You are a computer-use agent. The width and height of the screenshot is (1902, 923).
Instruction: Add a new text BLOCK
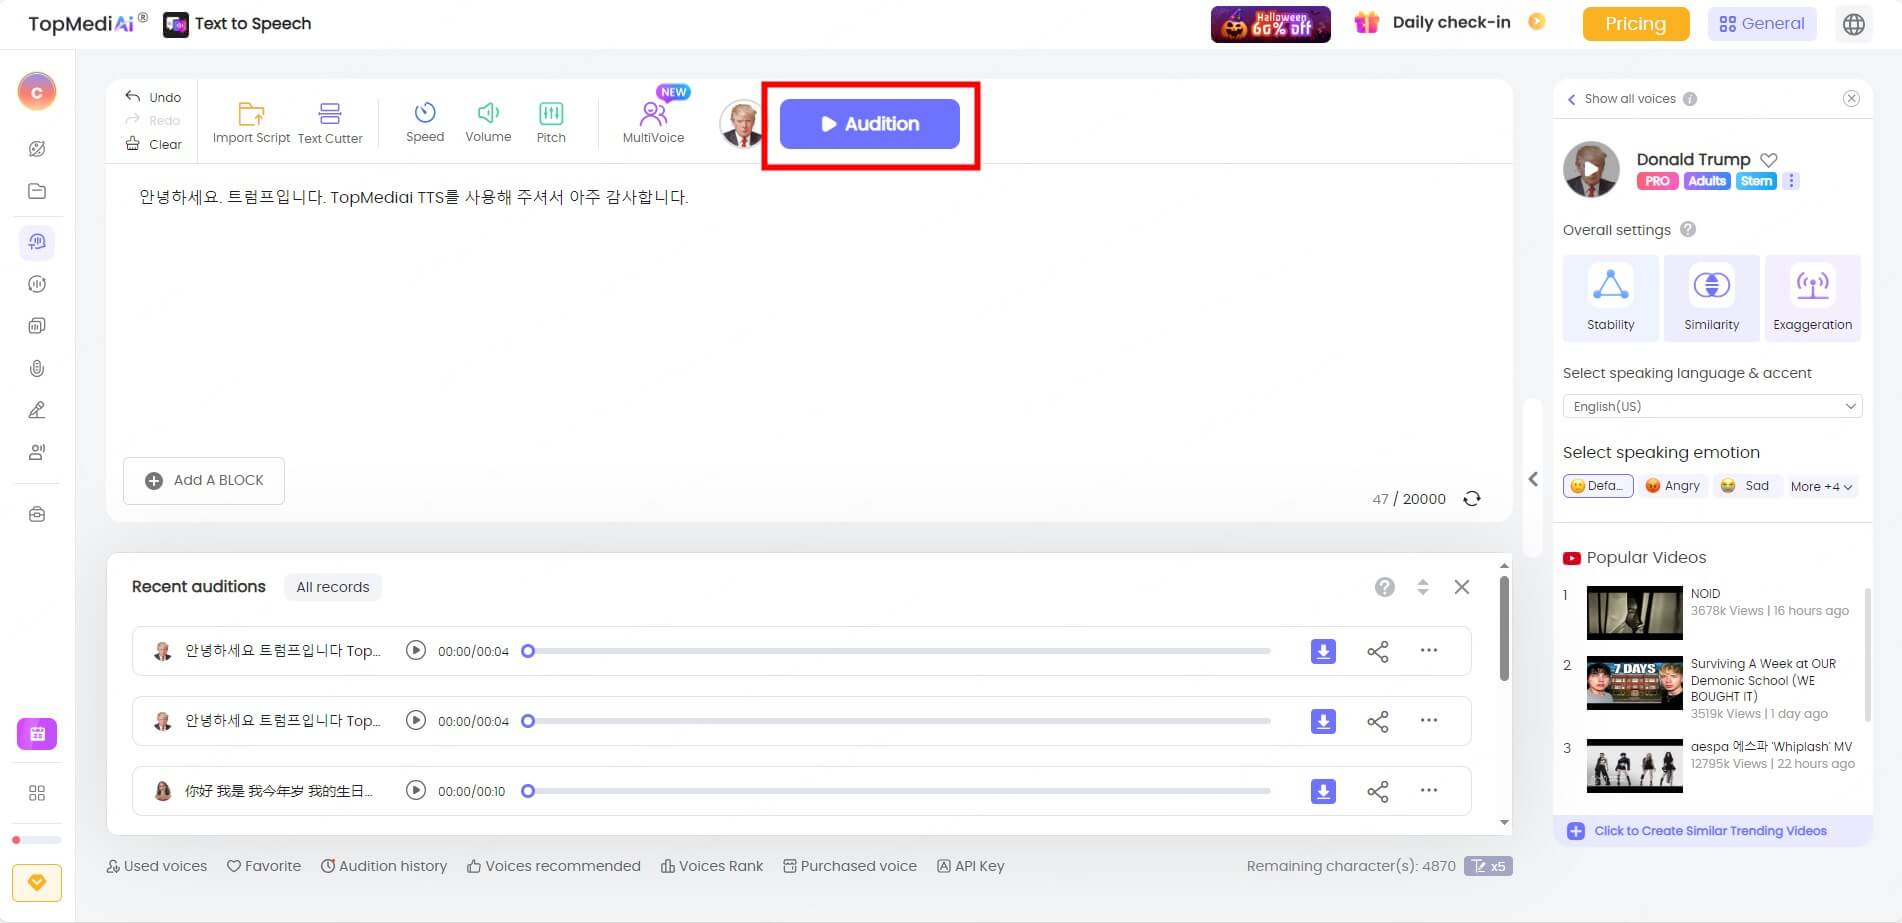pos(204,480)
